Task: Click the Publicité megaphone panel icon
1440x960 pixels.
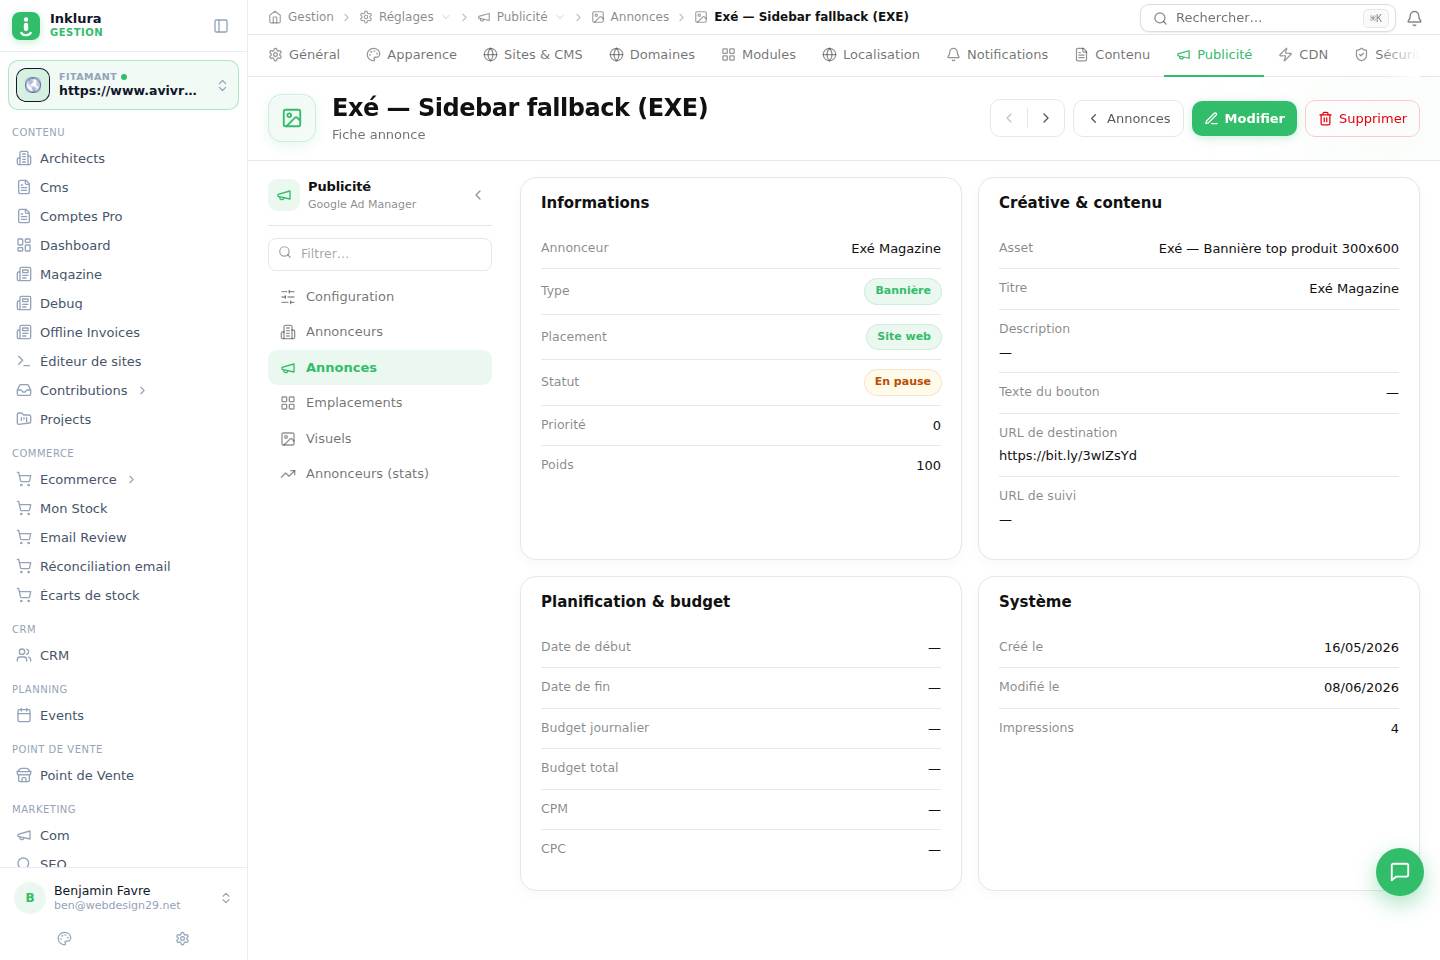Action: (284, 195)
